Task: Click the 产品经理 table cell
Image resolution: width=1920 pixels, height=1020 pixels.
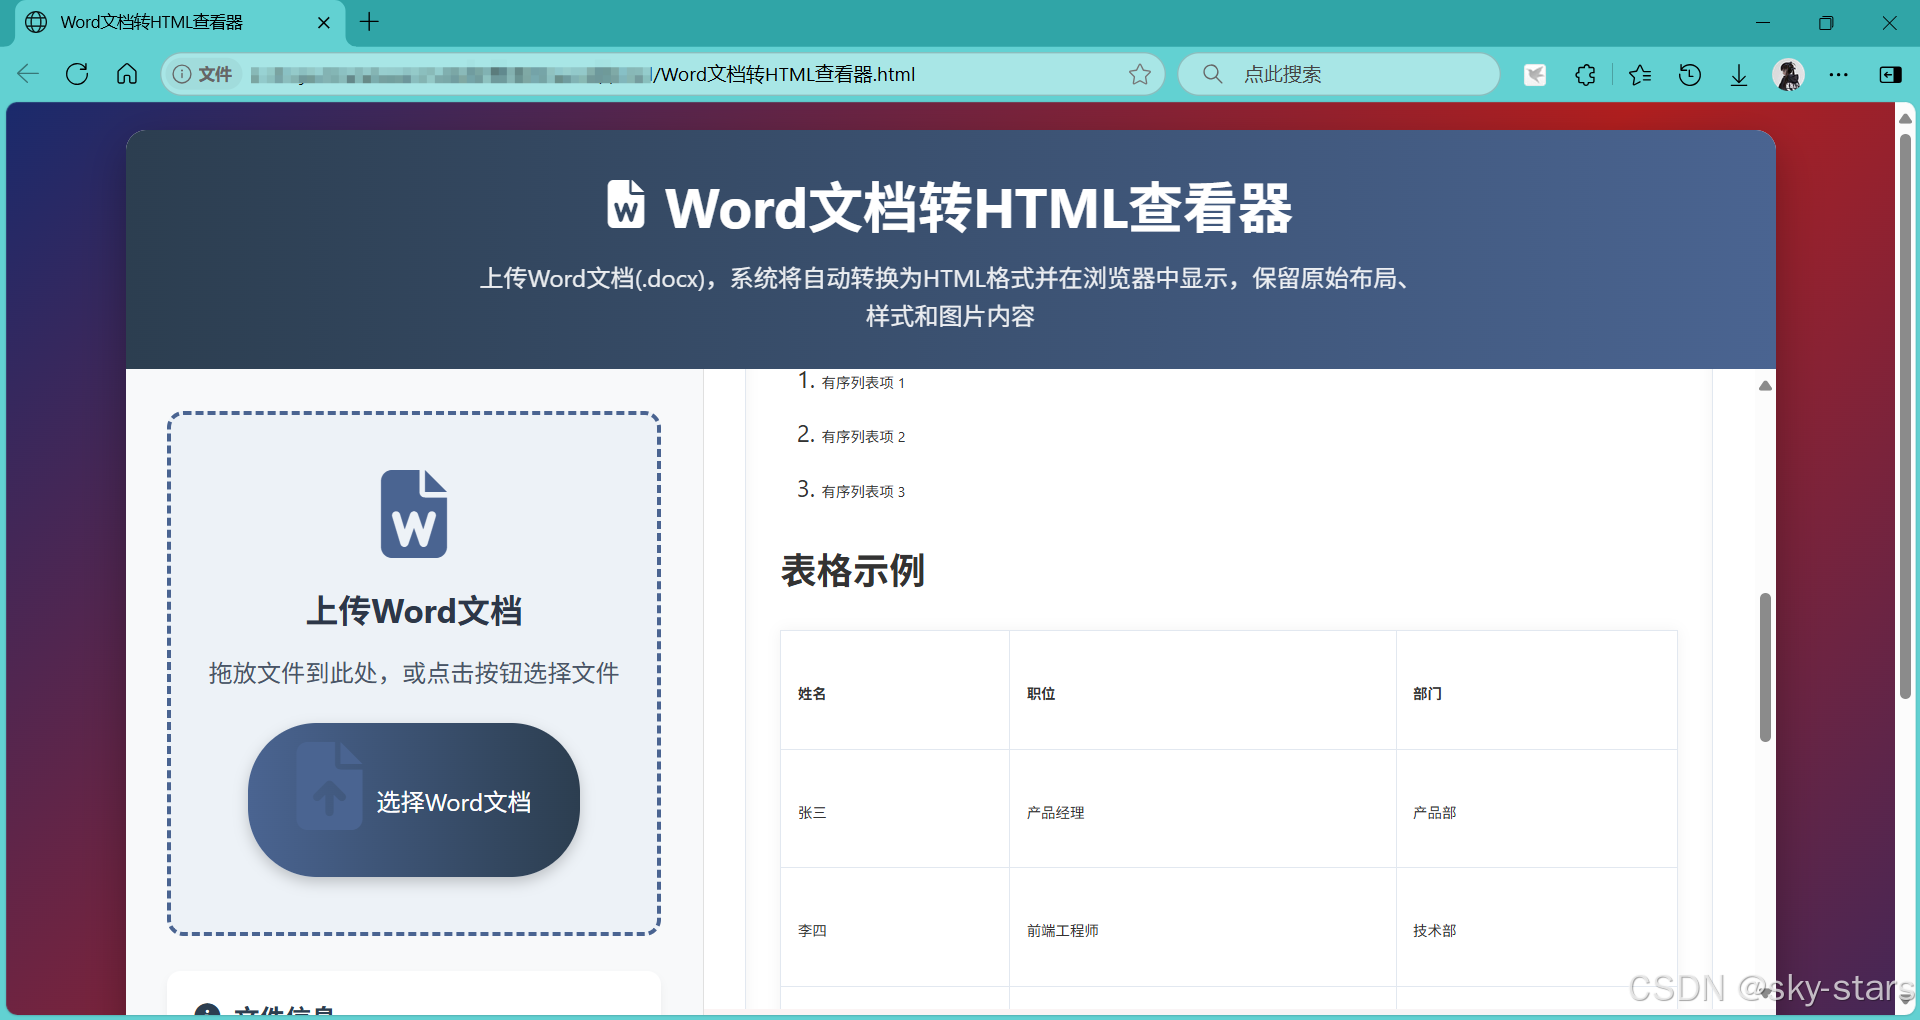Action: [x=1203, y=809]
